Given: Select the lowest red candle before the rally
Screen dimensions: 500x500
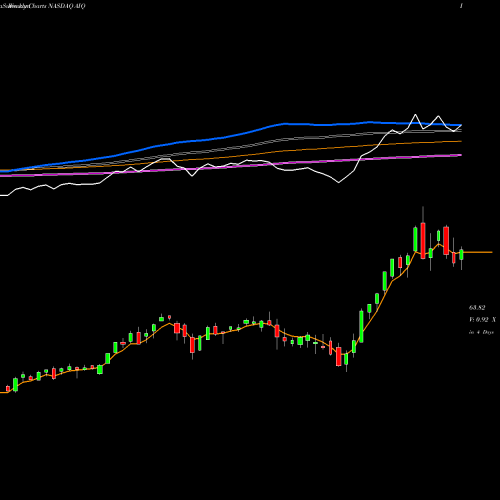Looking at the screenshot, I should coord(339,356).
